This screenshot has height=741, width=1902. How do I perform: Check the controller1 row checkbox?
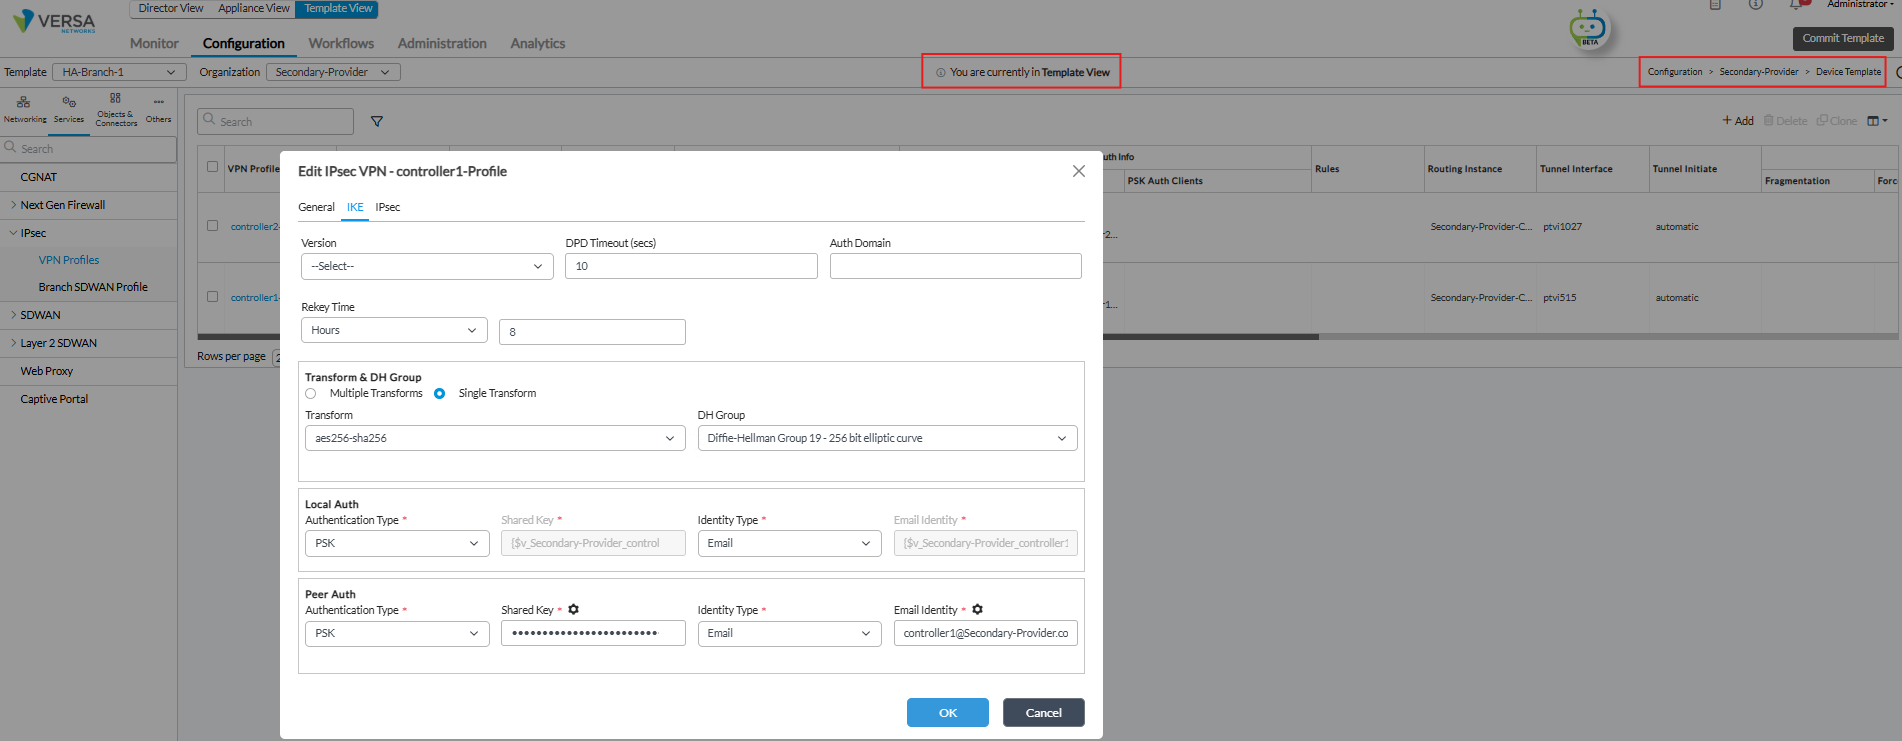pos(212,297)
